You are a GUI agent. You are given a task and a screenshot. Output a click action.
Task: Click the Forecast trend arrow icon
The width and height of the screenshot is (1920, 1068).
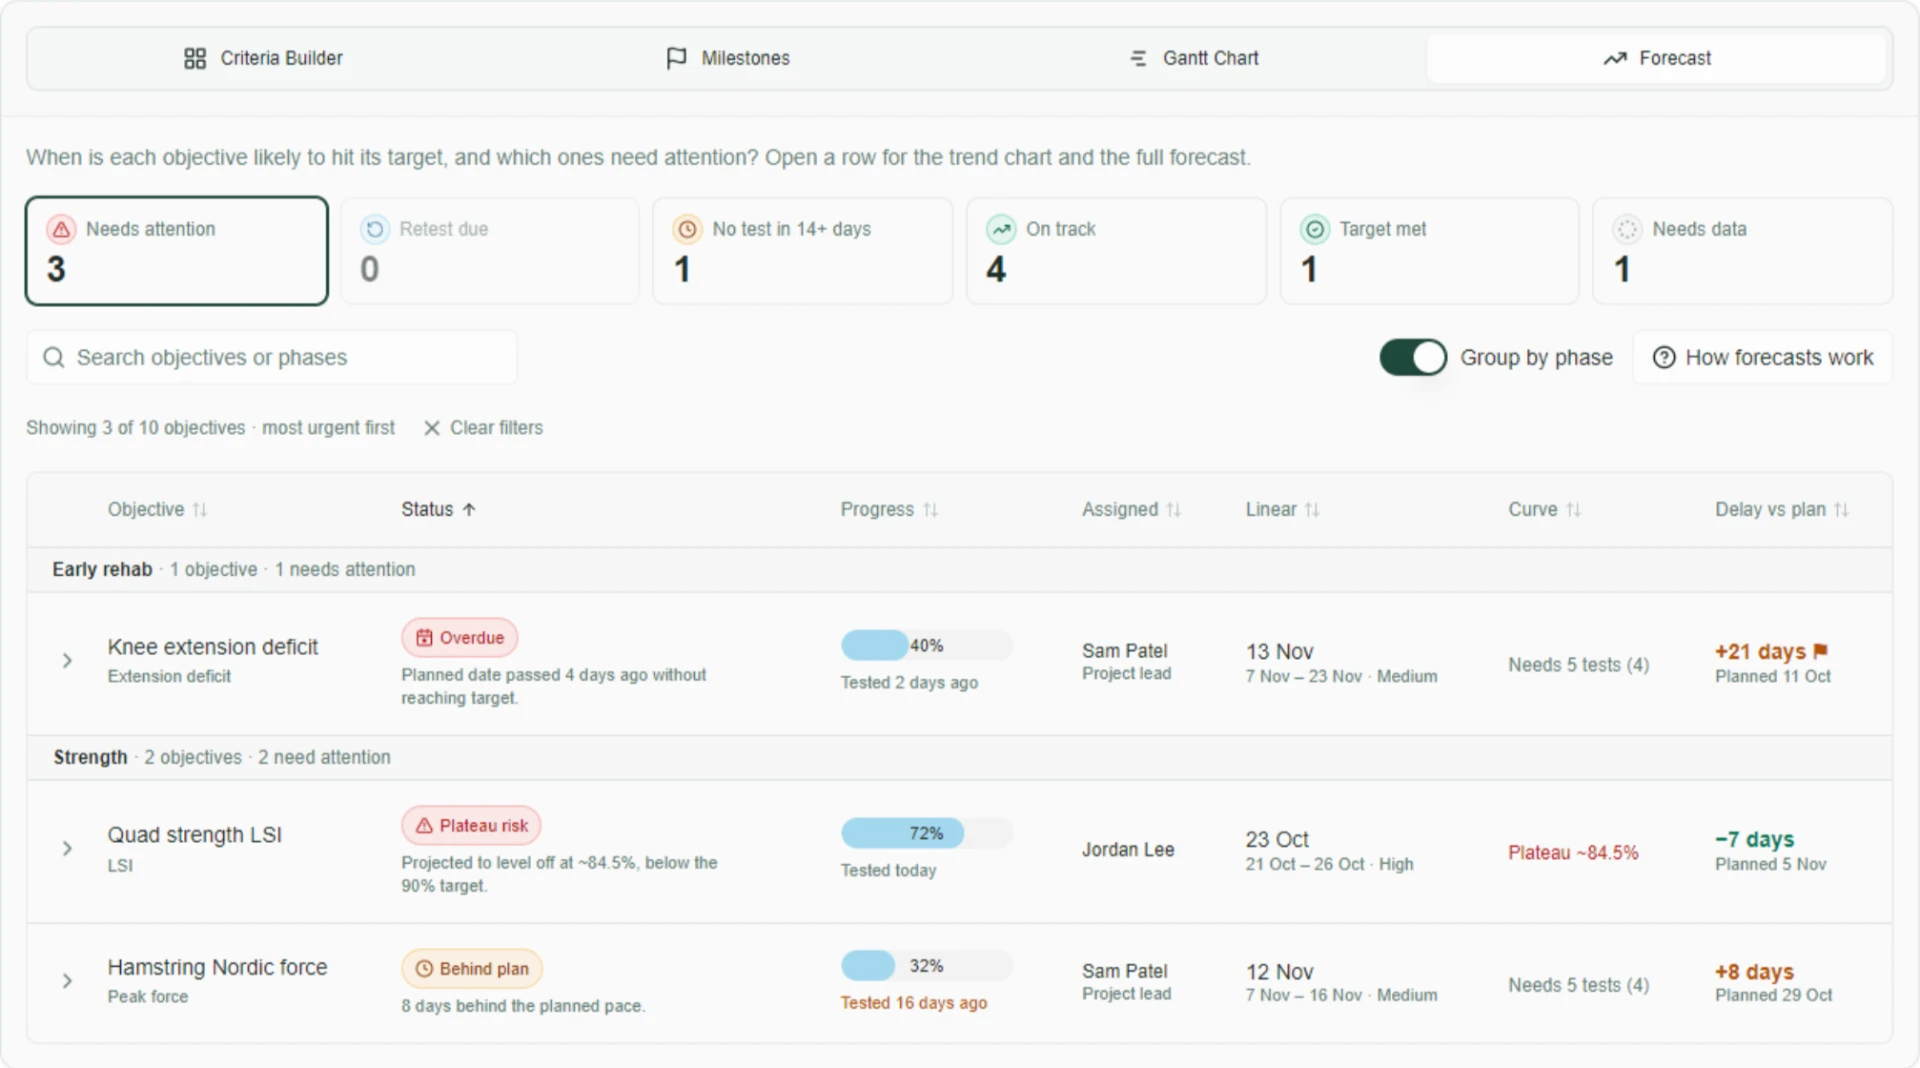(1615, 59)
